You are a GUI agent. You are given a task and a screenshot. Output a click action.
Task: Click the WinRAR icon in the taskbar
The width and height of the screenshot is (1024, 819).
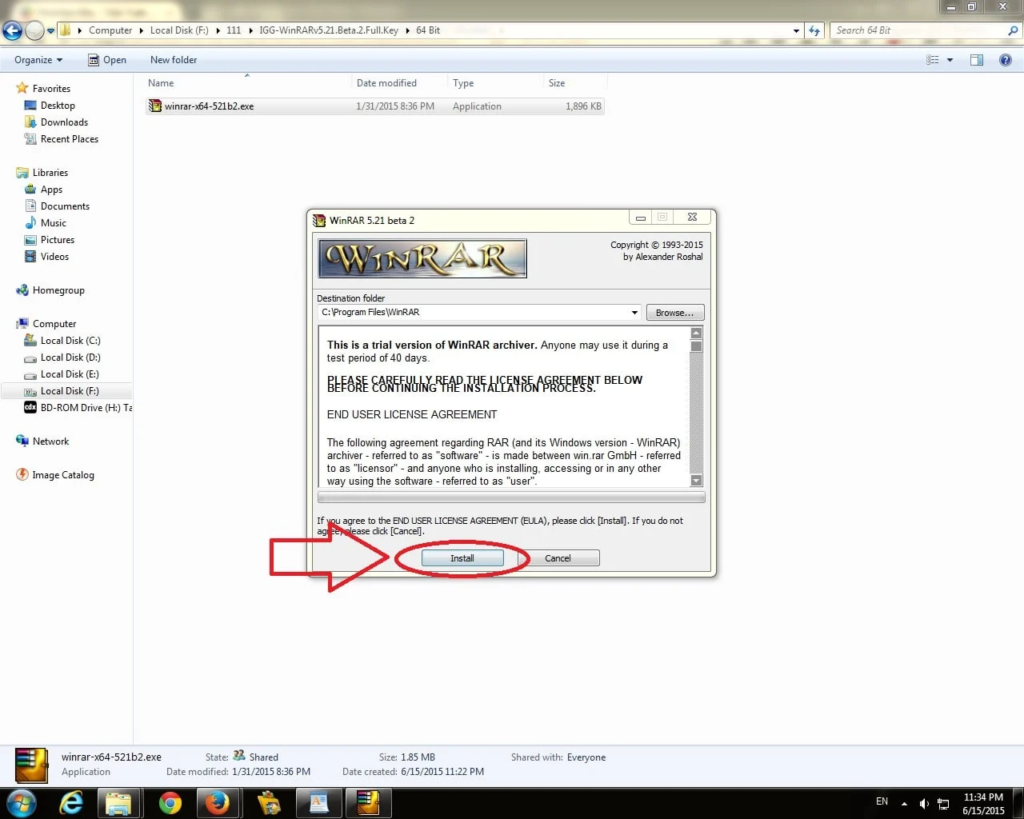pyautogui.click(x=368, y=802)
